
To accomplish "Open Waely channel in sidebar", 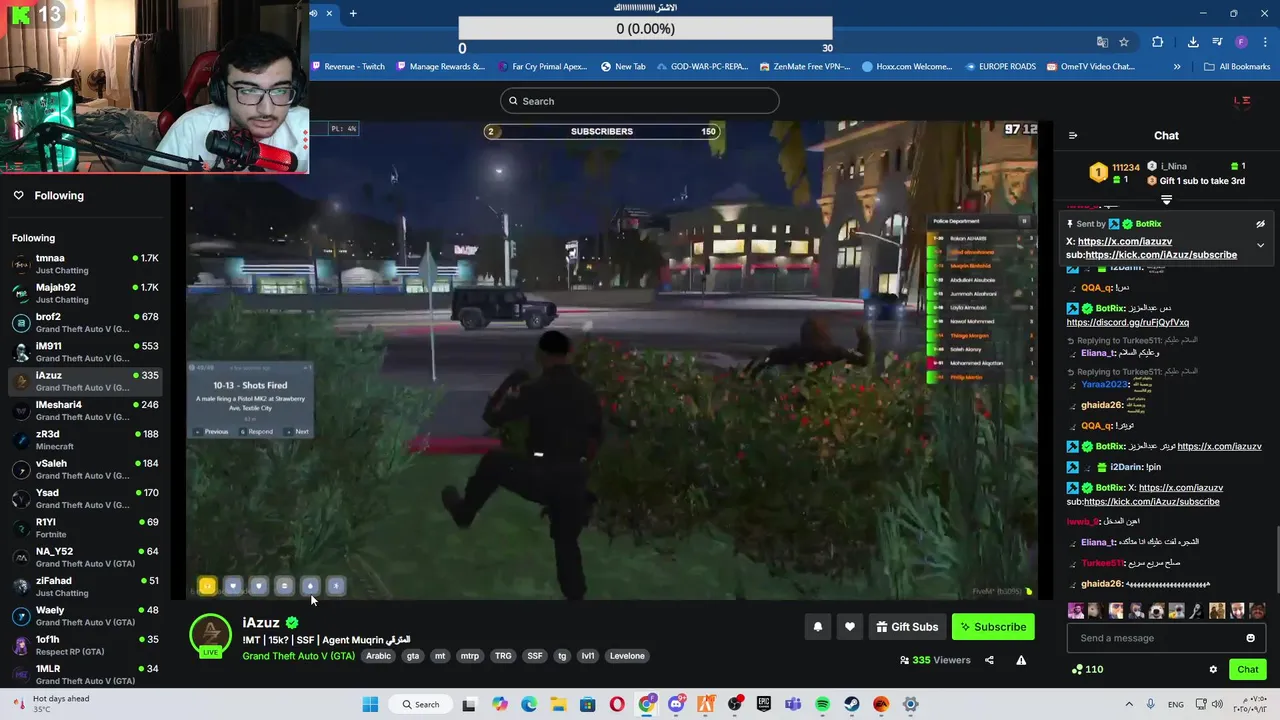I will (85, 616).
